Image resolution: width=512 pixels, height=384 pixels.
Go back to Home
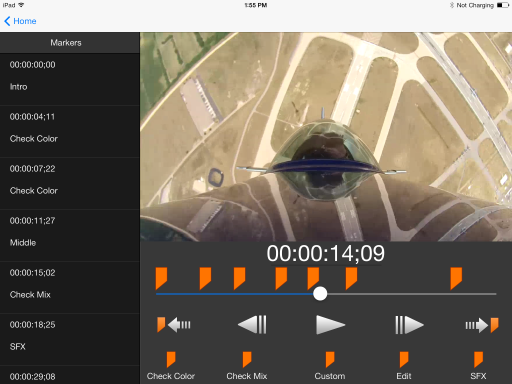click(x=20, y=21)
